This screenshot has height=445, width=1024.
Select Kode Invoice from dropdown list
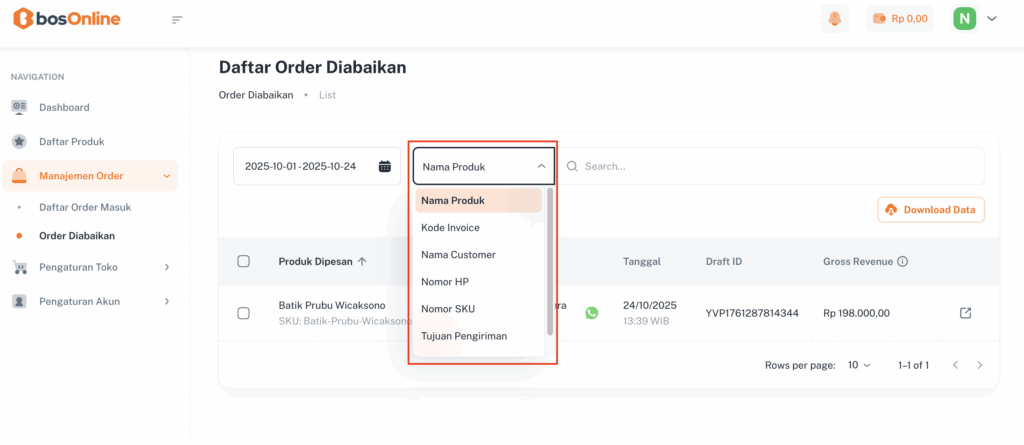click(x=450, y=228)
